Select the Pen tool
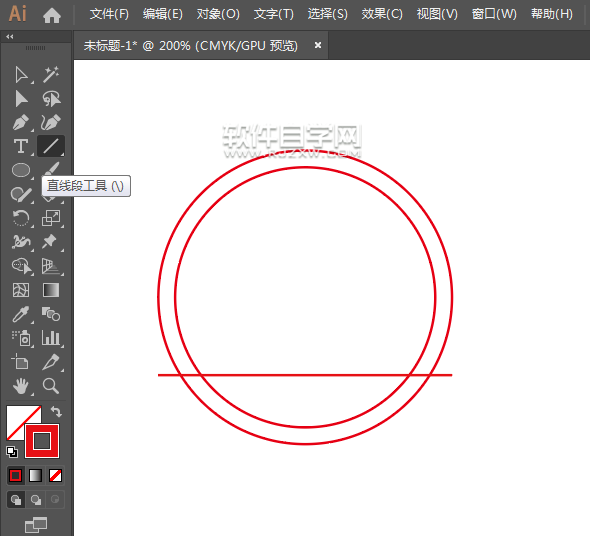 click(21, 122)
